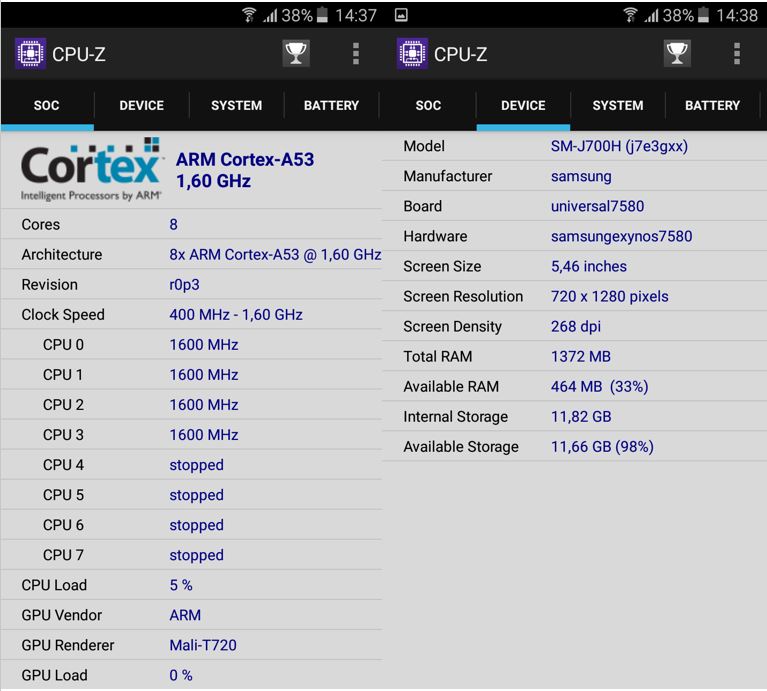767x691 pixels.
Task: Tap the battery icon beside 14:37
Action: coord(322,15)
